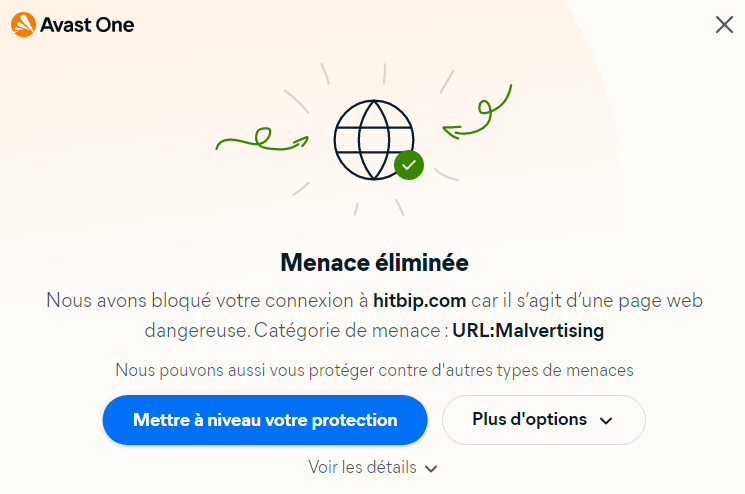Expand Voir les détails section
Image resolution: width=745 pixels, height=494 pixels.
click(x=372, y=467)
